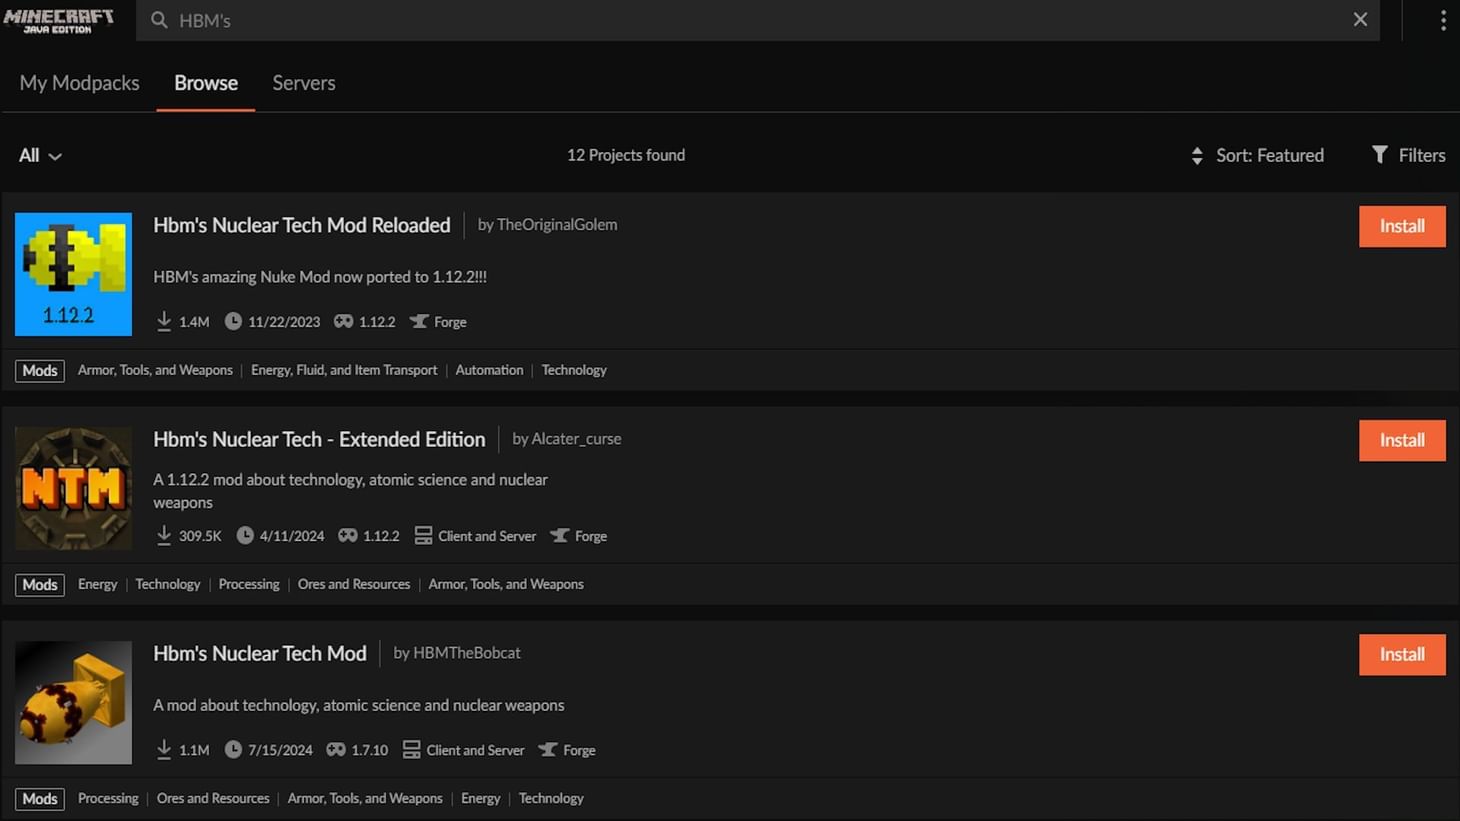The image size is (1460, 821).
Task: Open the Nuclear Tech Mod Reloaded thumbnail
Action: (x=73, y=274)
